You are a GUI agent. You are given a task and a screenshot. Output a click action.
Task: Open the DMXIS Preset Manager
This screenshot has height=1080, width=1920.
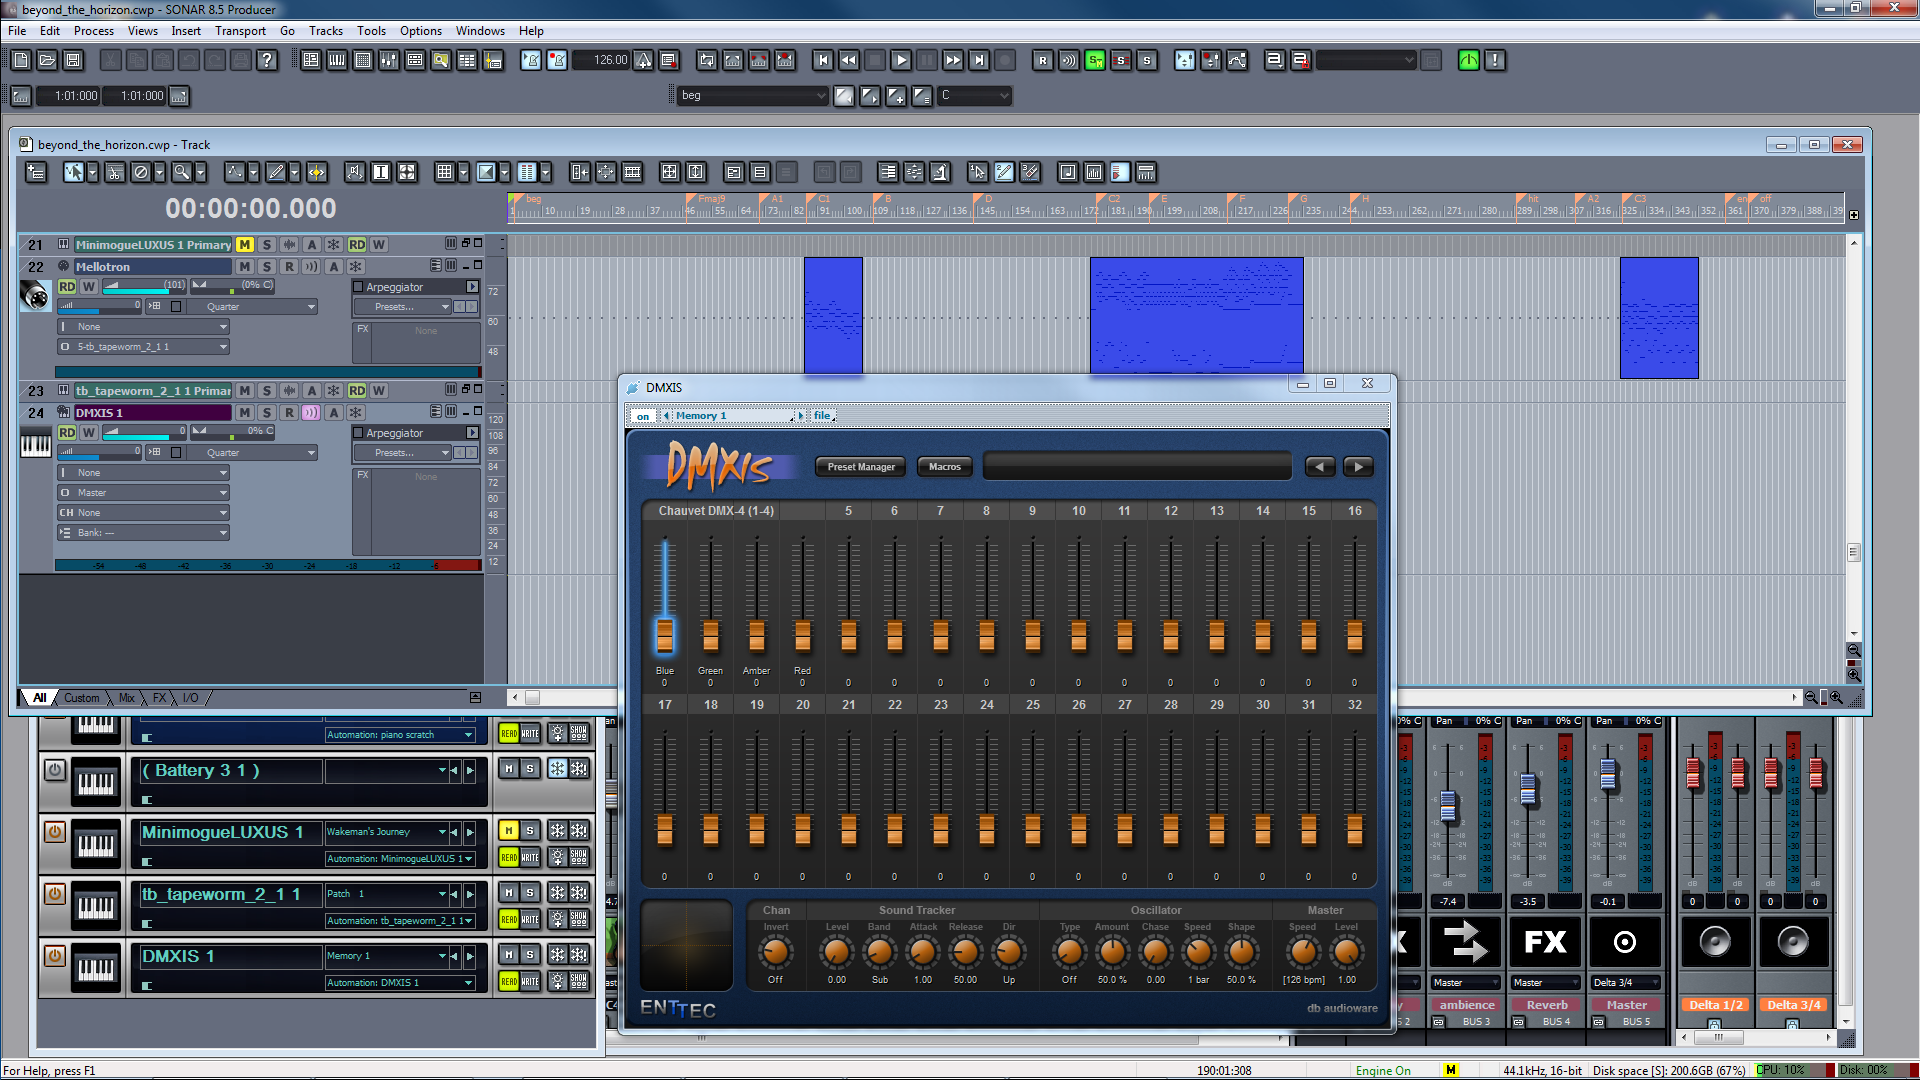coord(860,467)
